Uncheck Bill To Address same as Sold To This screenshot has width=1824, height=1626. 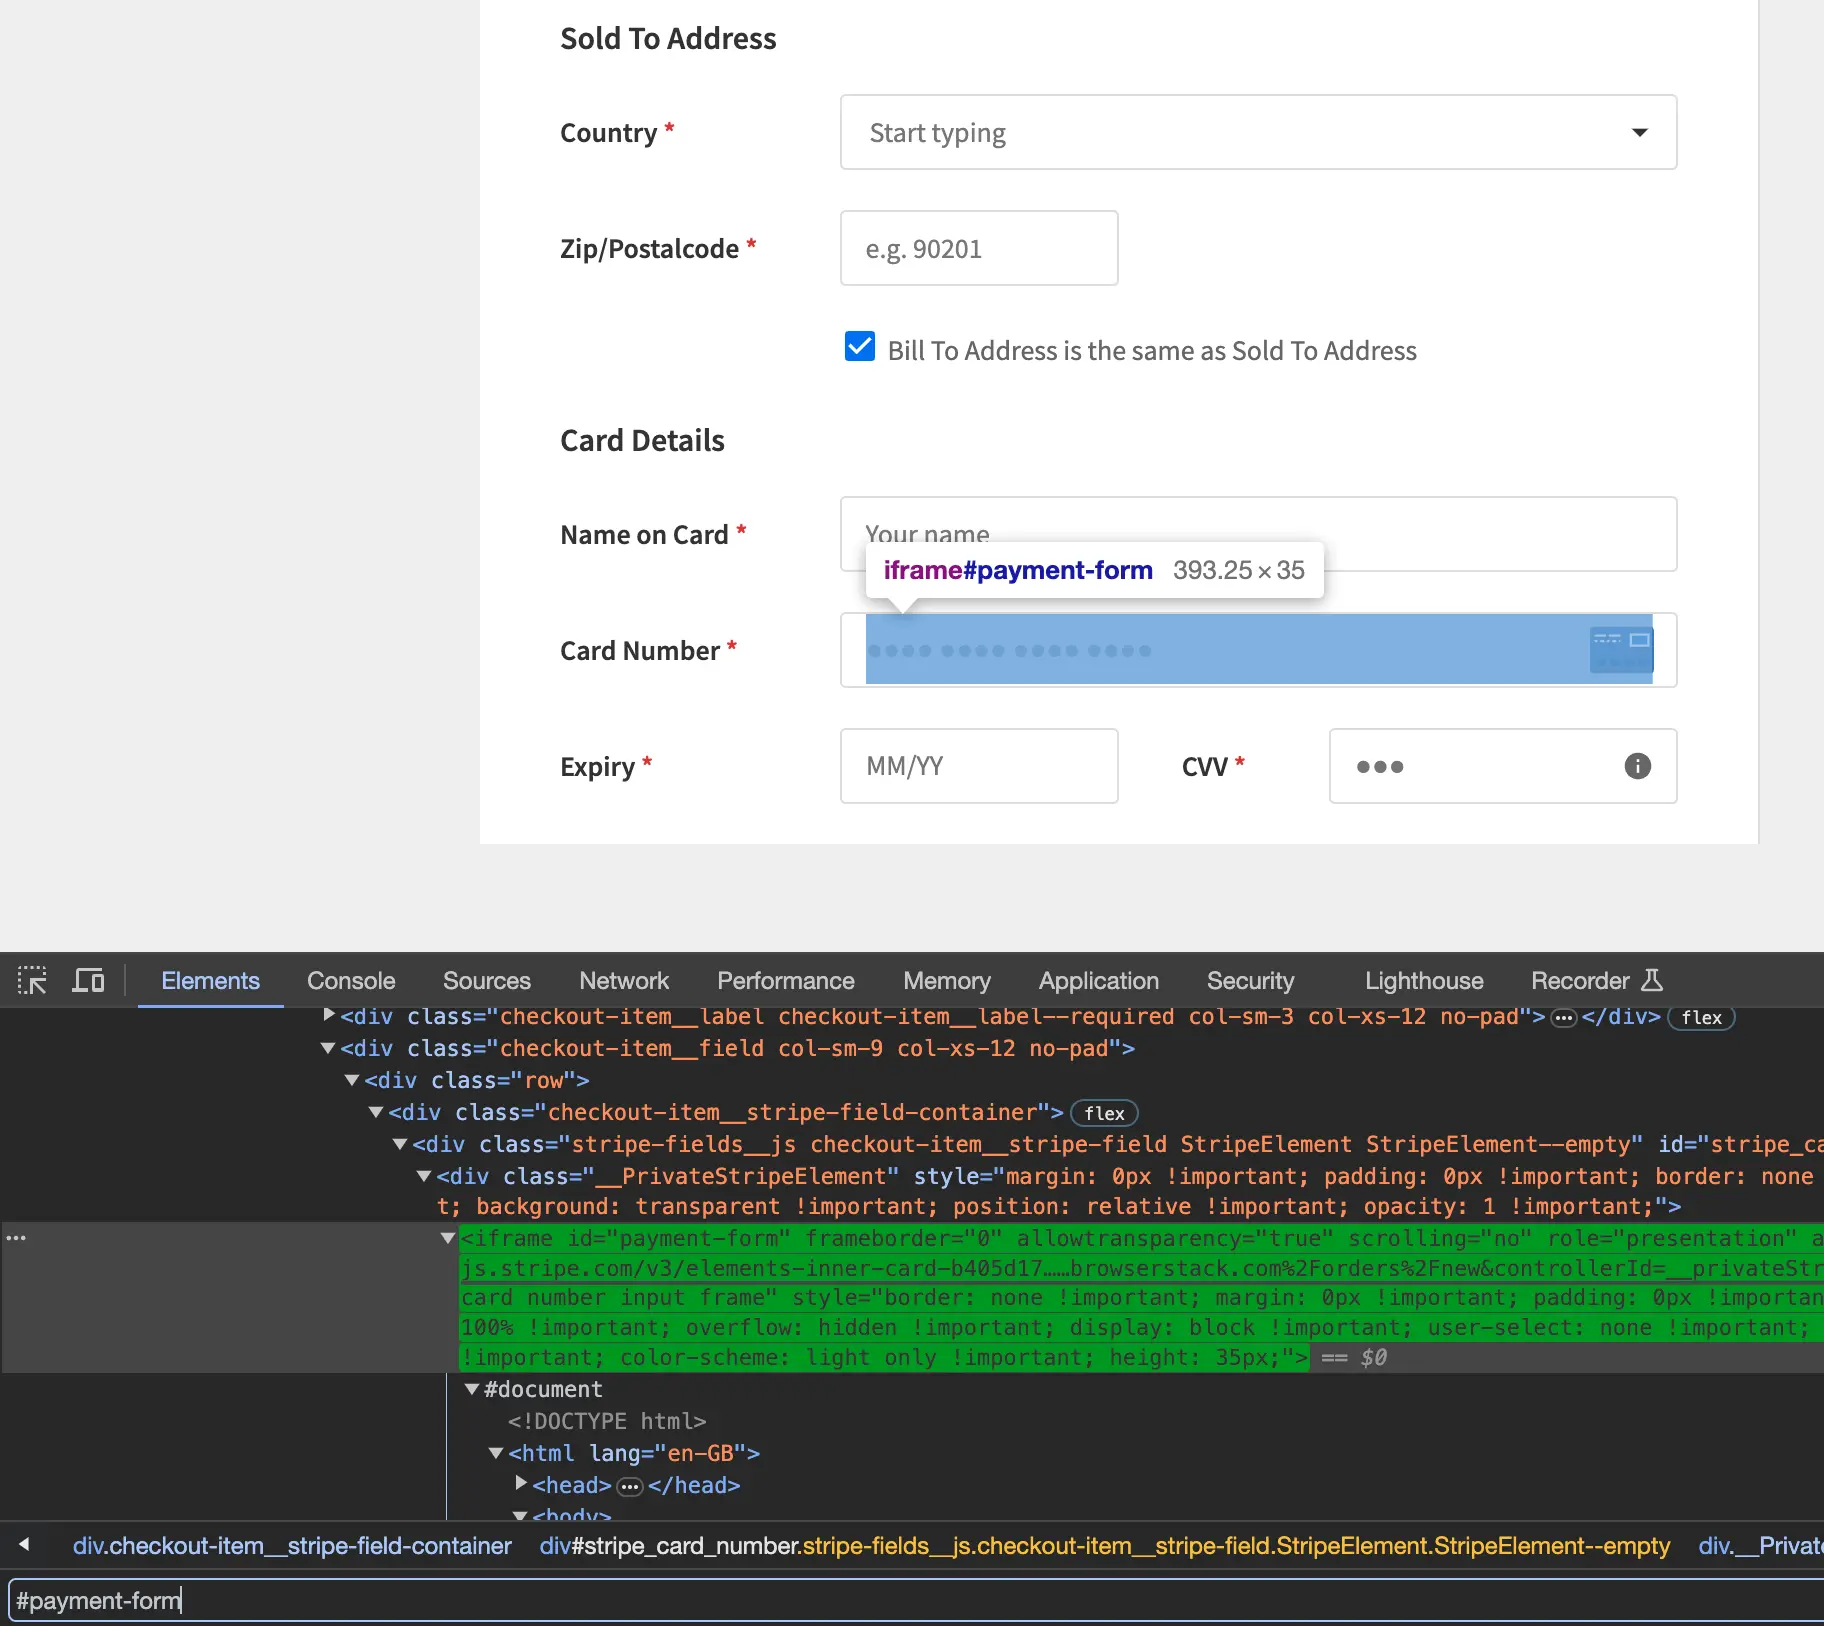pos(860,347)
